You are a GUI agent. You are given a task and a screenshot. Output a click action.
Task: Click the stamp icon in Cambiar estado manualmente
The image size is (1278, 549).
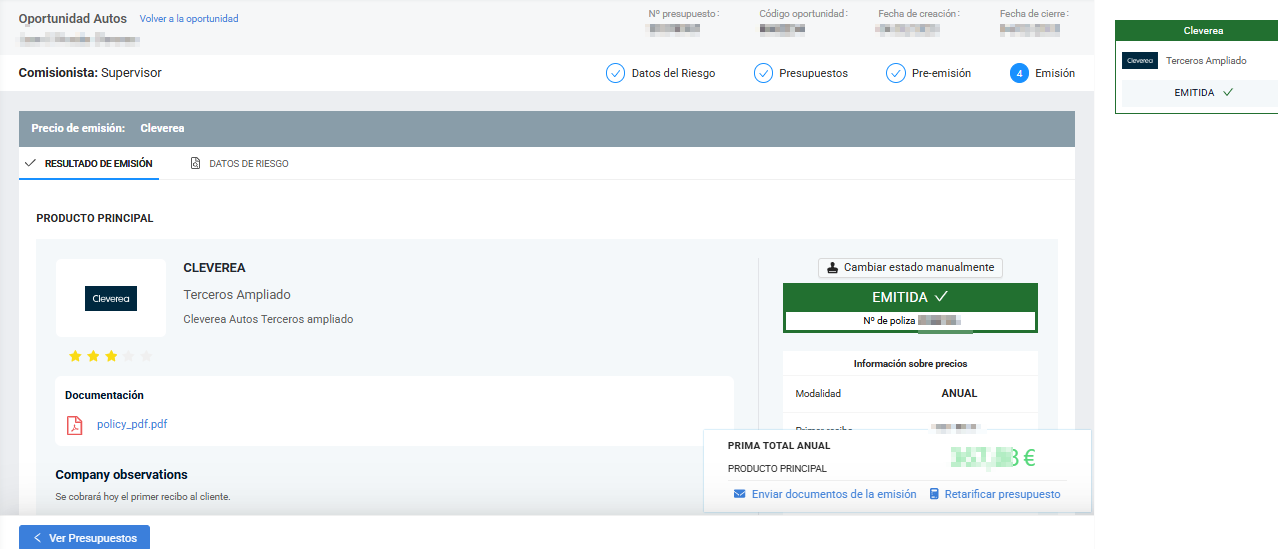click(x=833, y=268)
